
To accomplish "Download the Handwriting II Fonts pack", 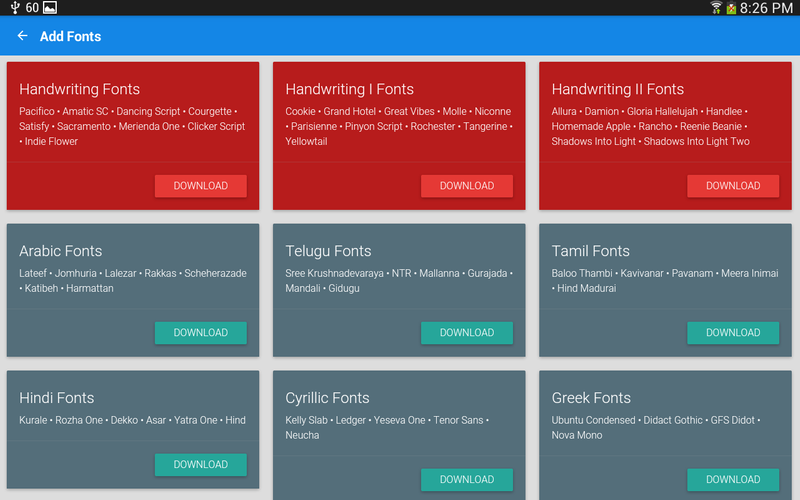I will coord(733,186).
